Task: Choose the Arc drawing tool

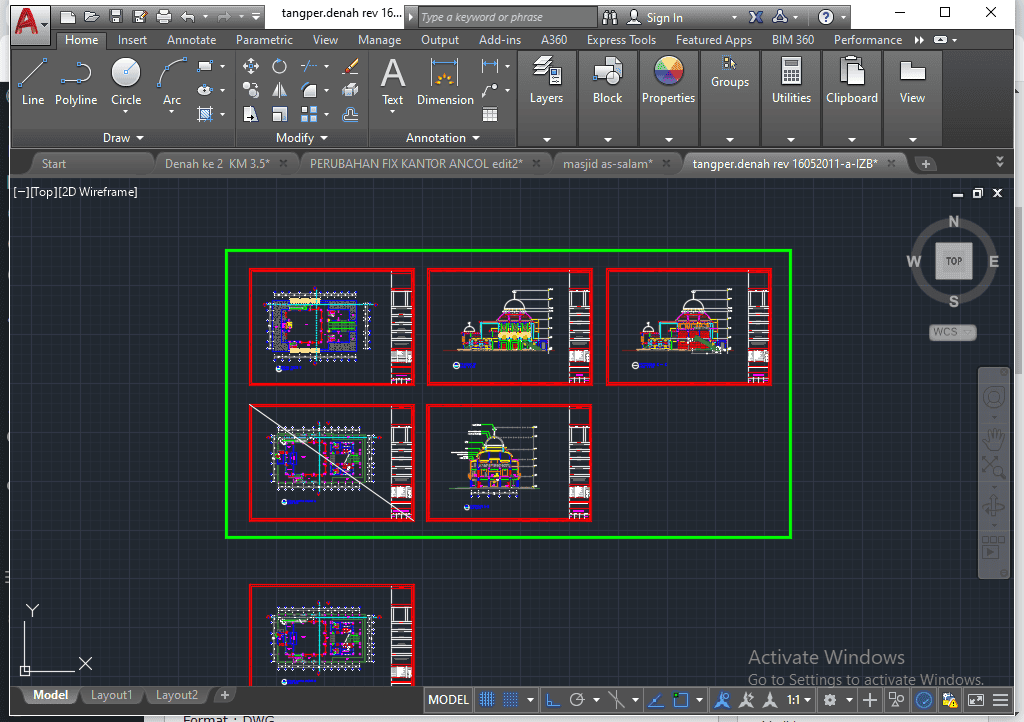Action: 172,81
